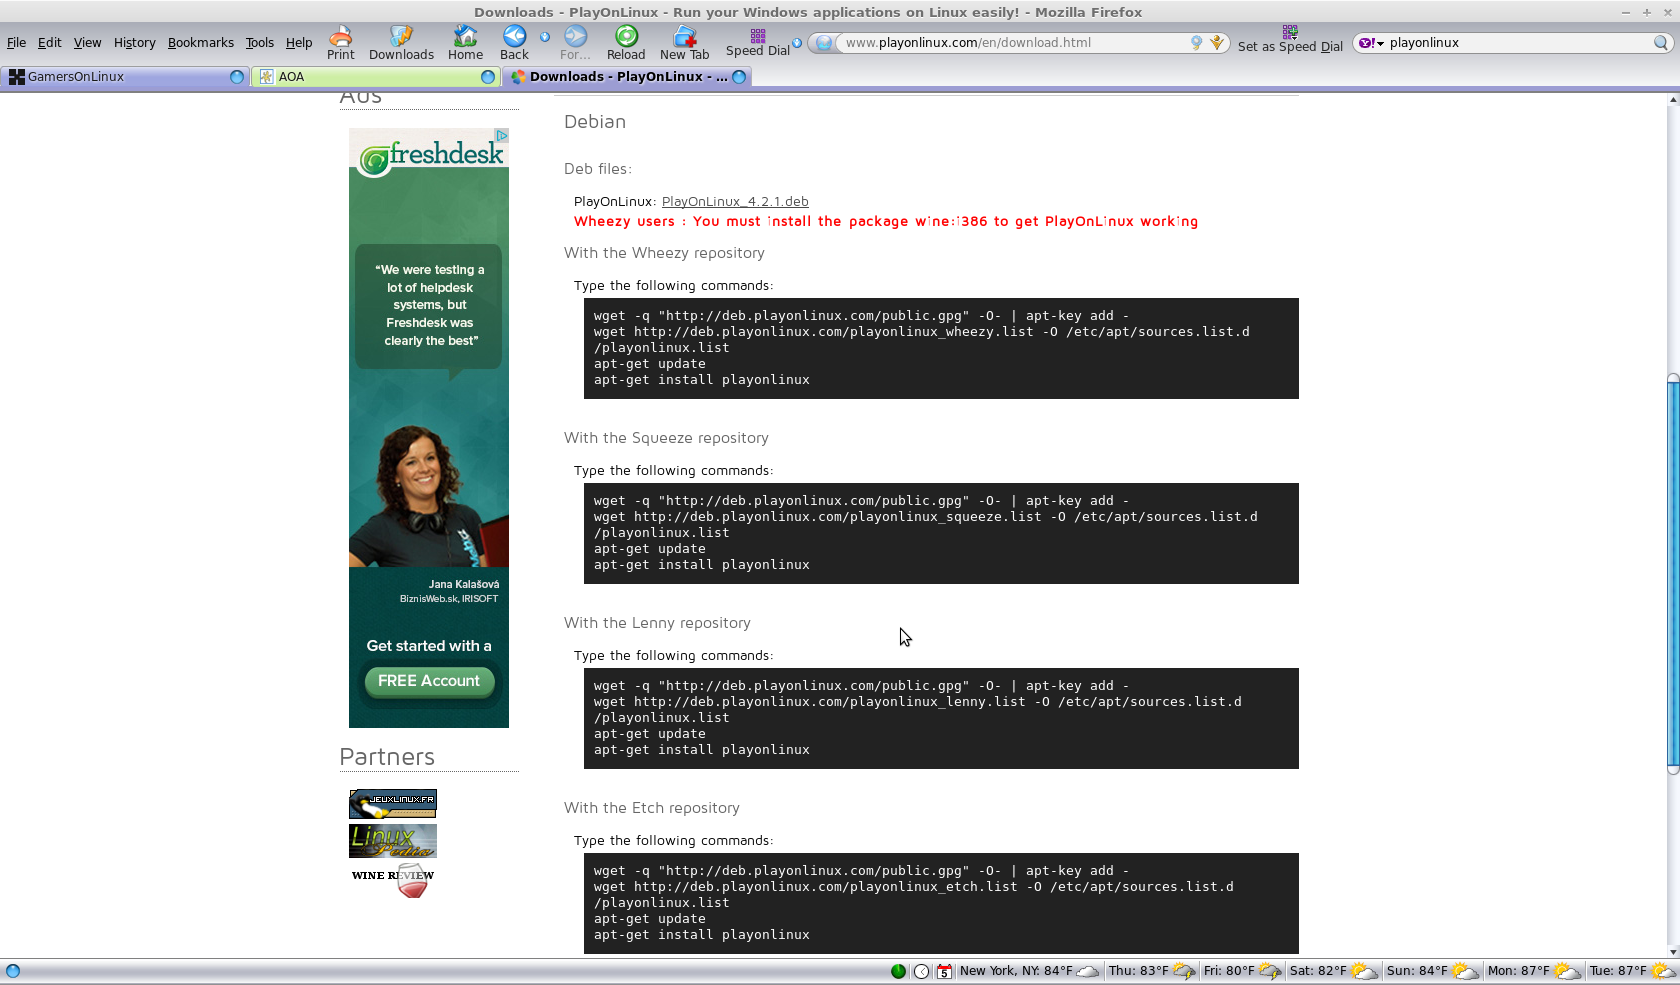This screenshot has width=1680, height=985.
Task: Click the Print toolbar icon
Action: point(340,43)
